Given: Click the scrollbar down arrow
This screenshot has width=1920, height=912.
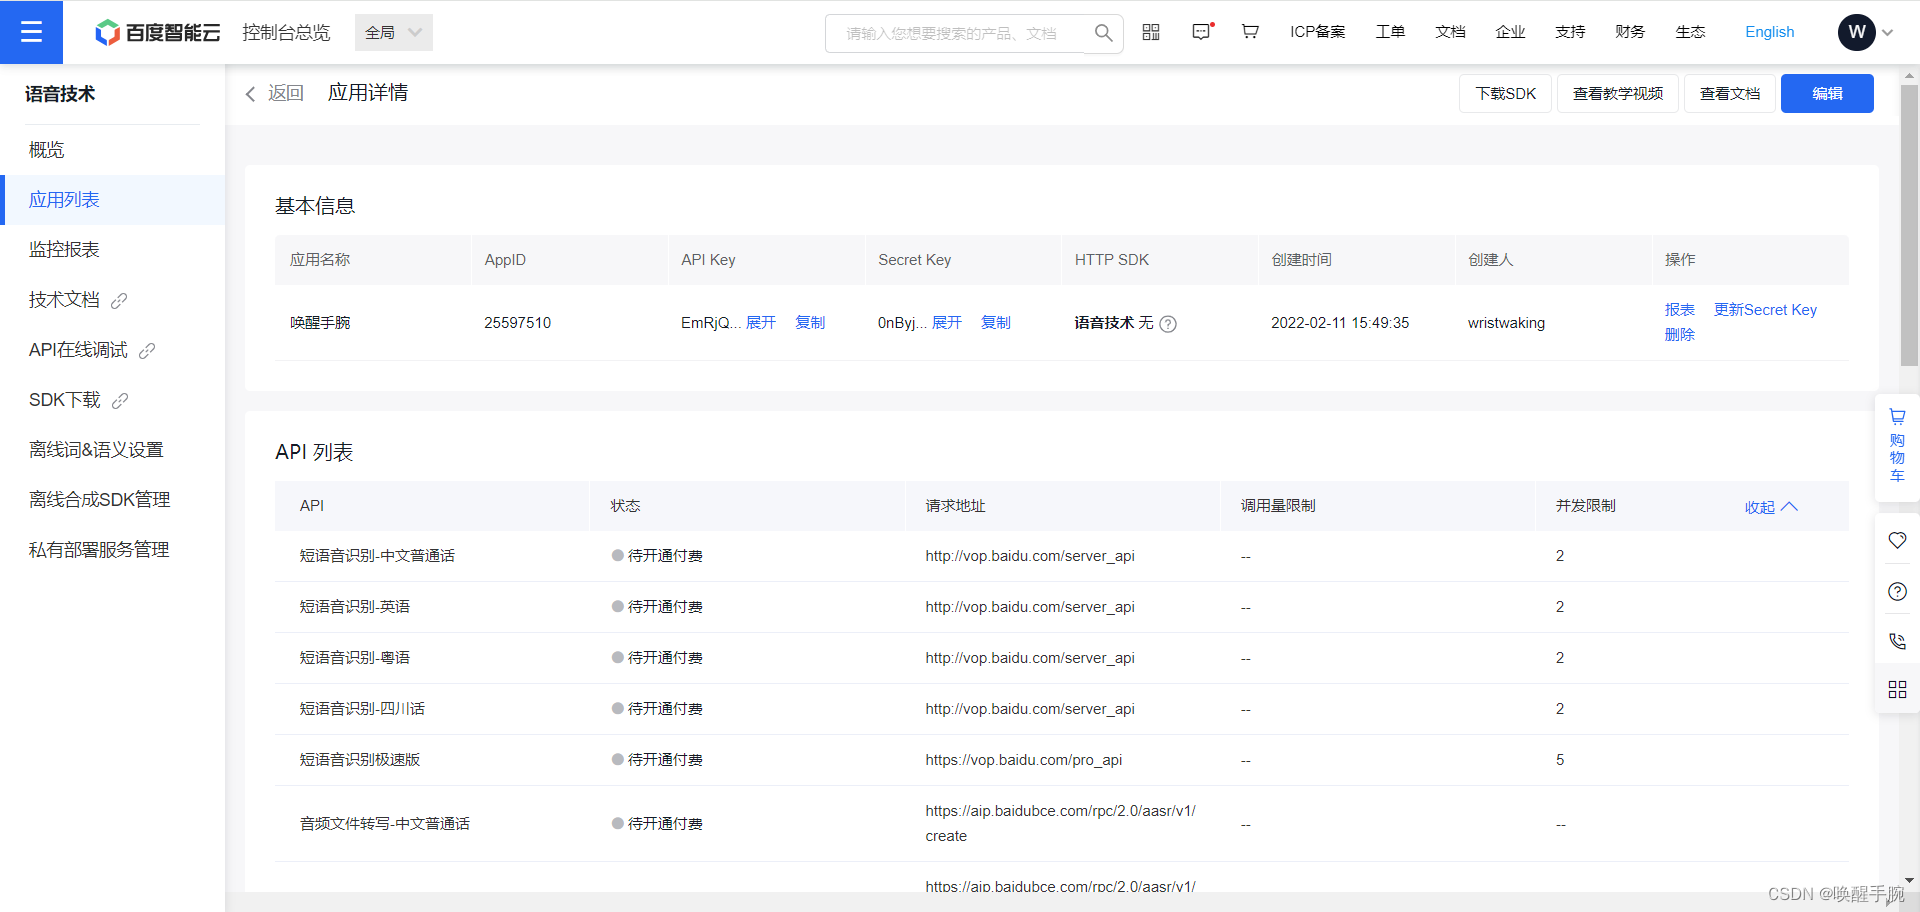Looking at the screenshot, I should pos(1909,881).
